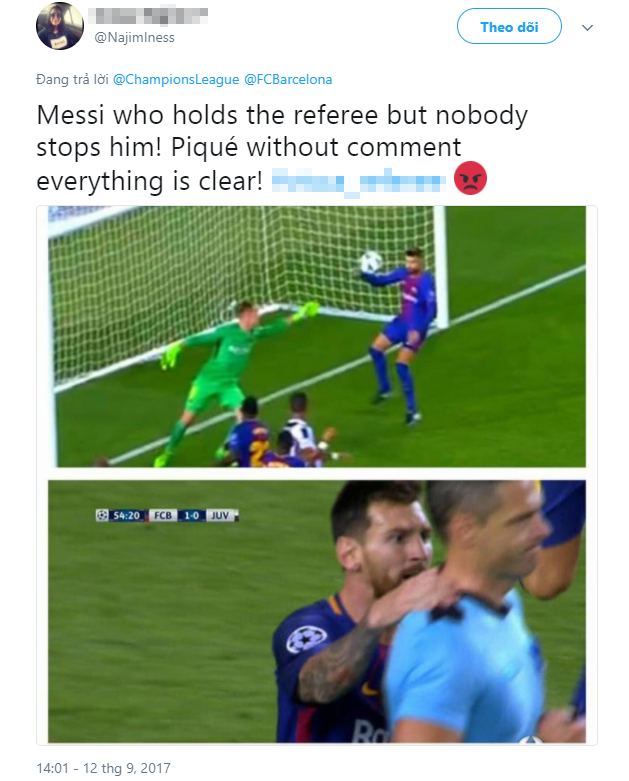Open the 14:01 - 12 thg 9, 2017 timestamp
629x781 pixels.
point(104,768)
